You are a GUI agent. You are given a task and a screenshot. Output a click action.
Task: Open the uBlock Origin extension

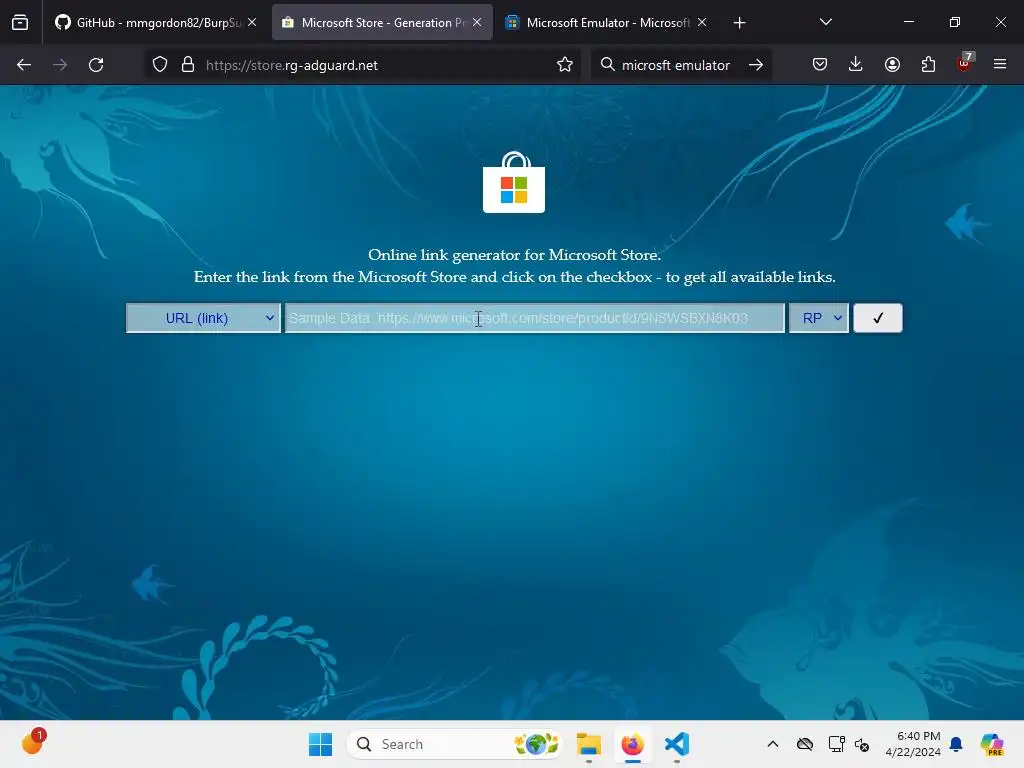965,63
